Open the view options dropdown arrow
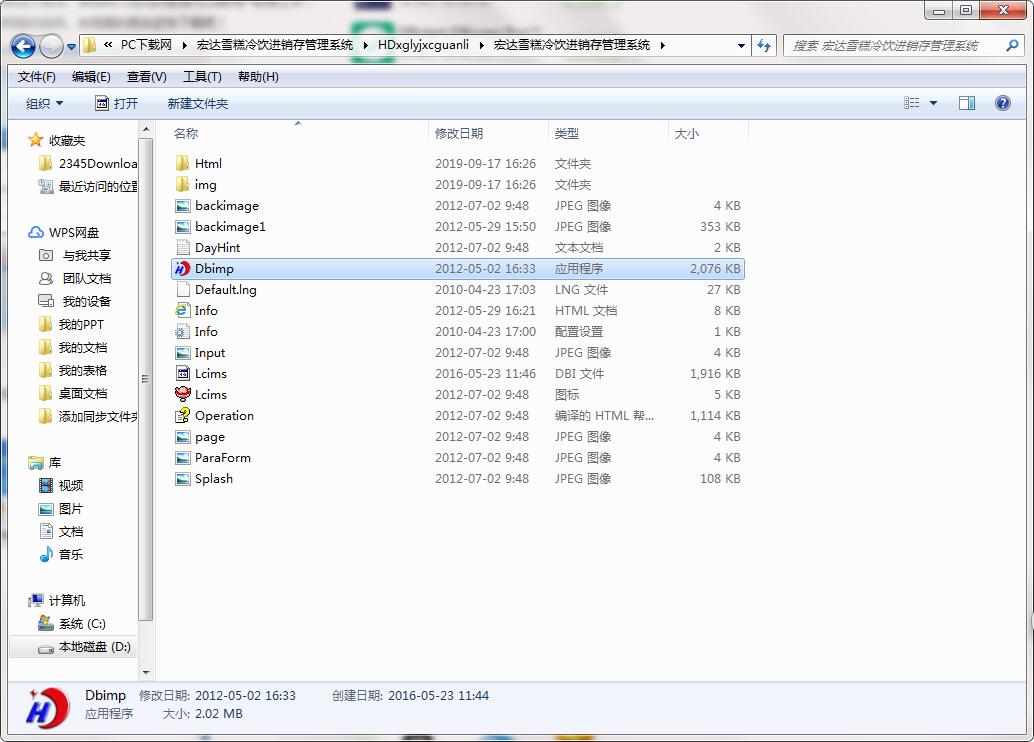The image size is (1034, 742). tap(933, 103)
